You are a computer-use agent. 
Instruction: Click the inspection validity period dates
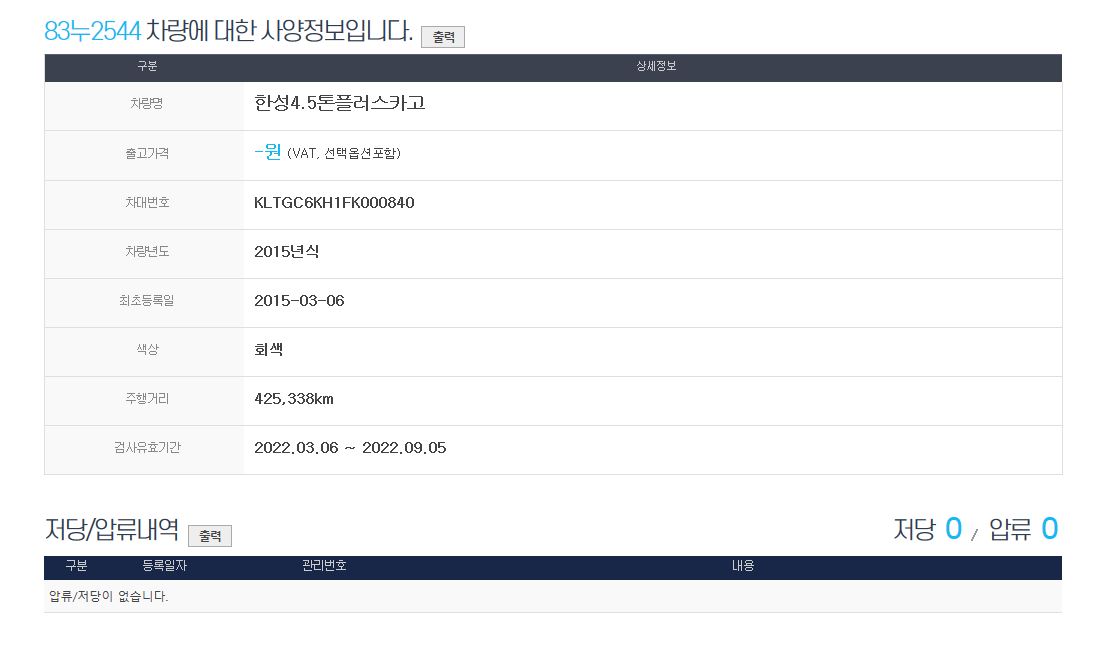point(350,448)
